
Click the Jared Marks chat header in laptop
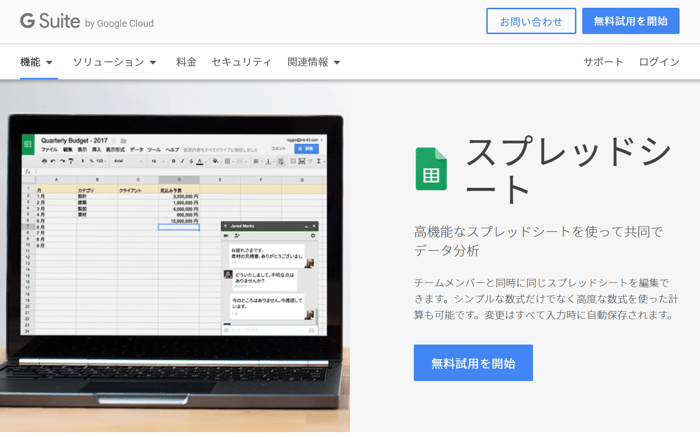tap(270, 226)
